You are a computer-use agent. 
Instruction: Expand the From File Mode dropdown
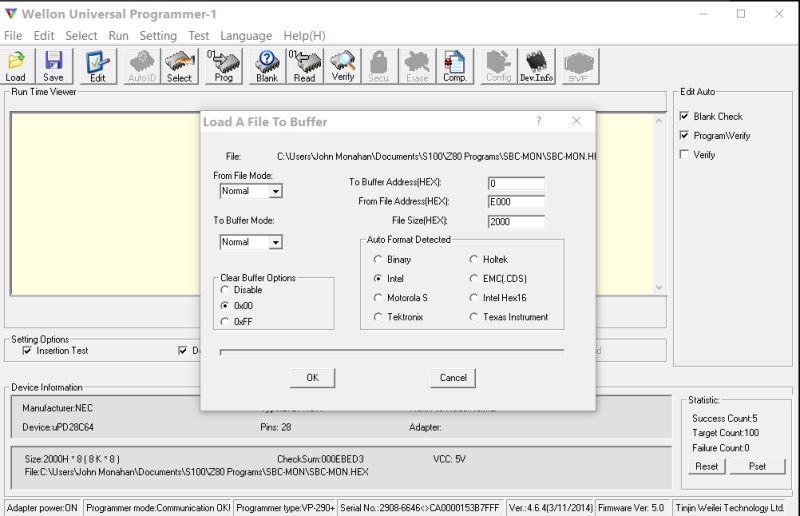click(x=276, y=191)
